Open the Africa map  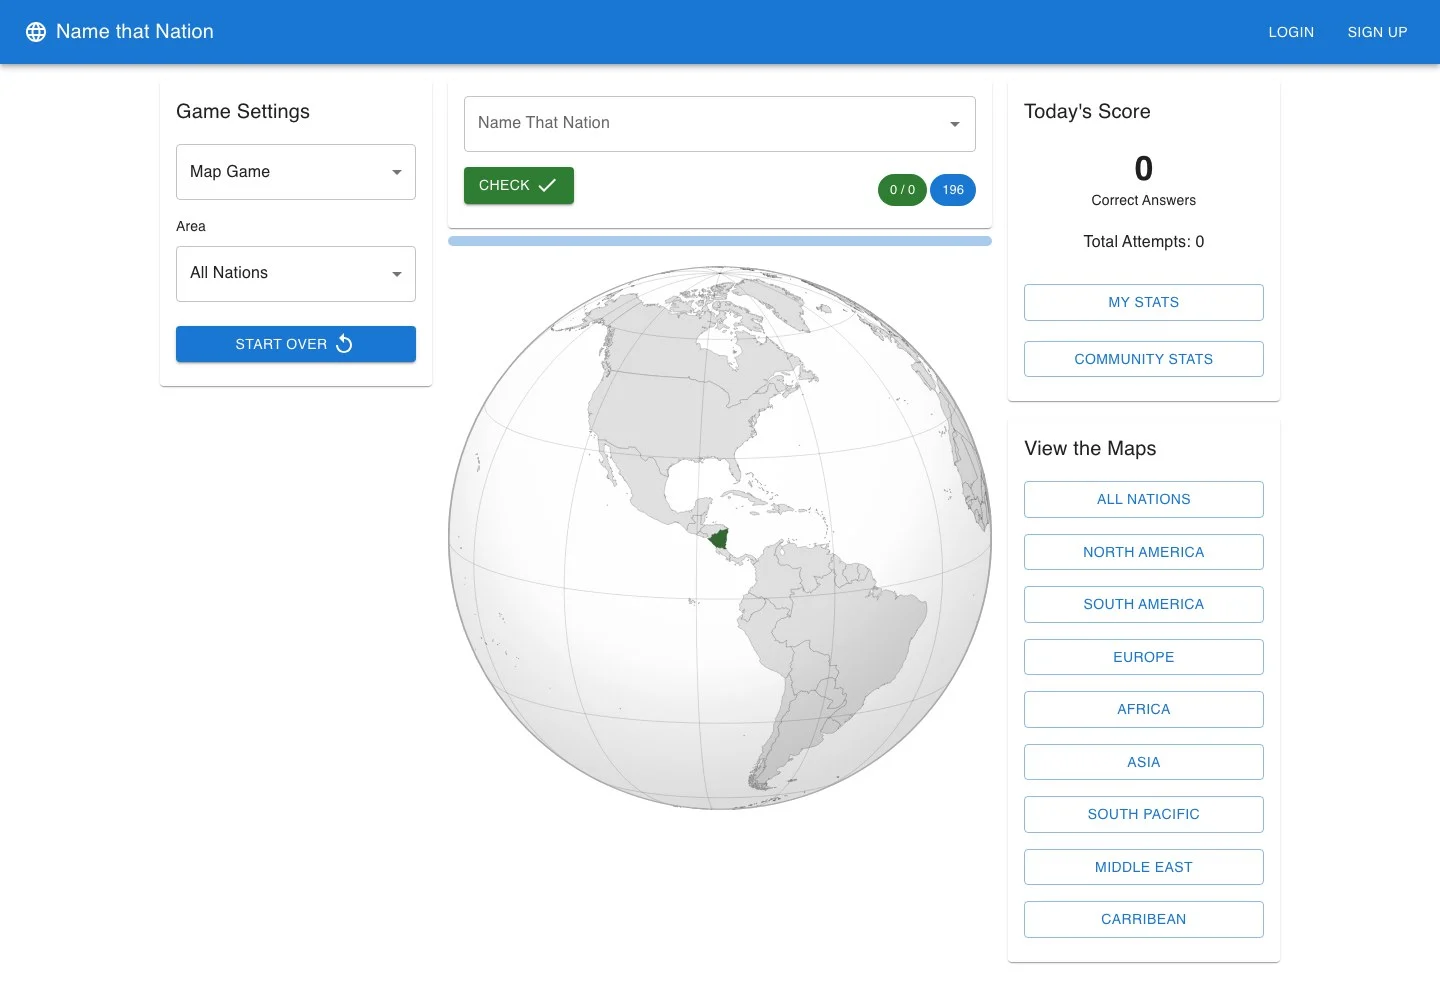[1144, 709]
